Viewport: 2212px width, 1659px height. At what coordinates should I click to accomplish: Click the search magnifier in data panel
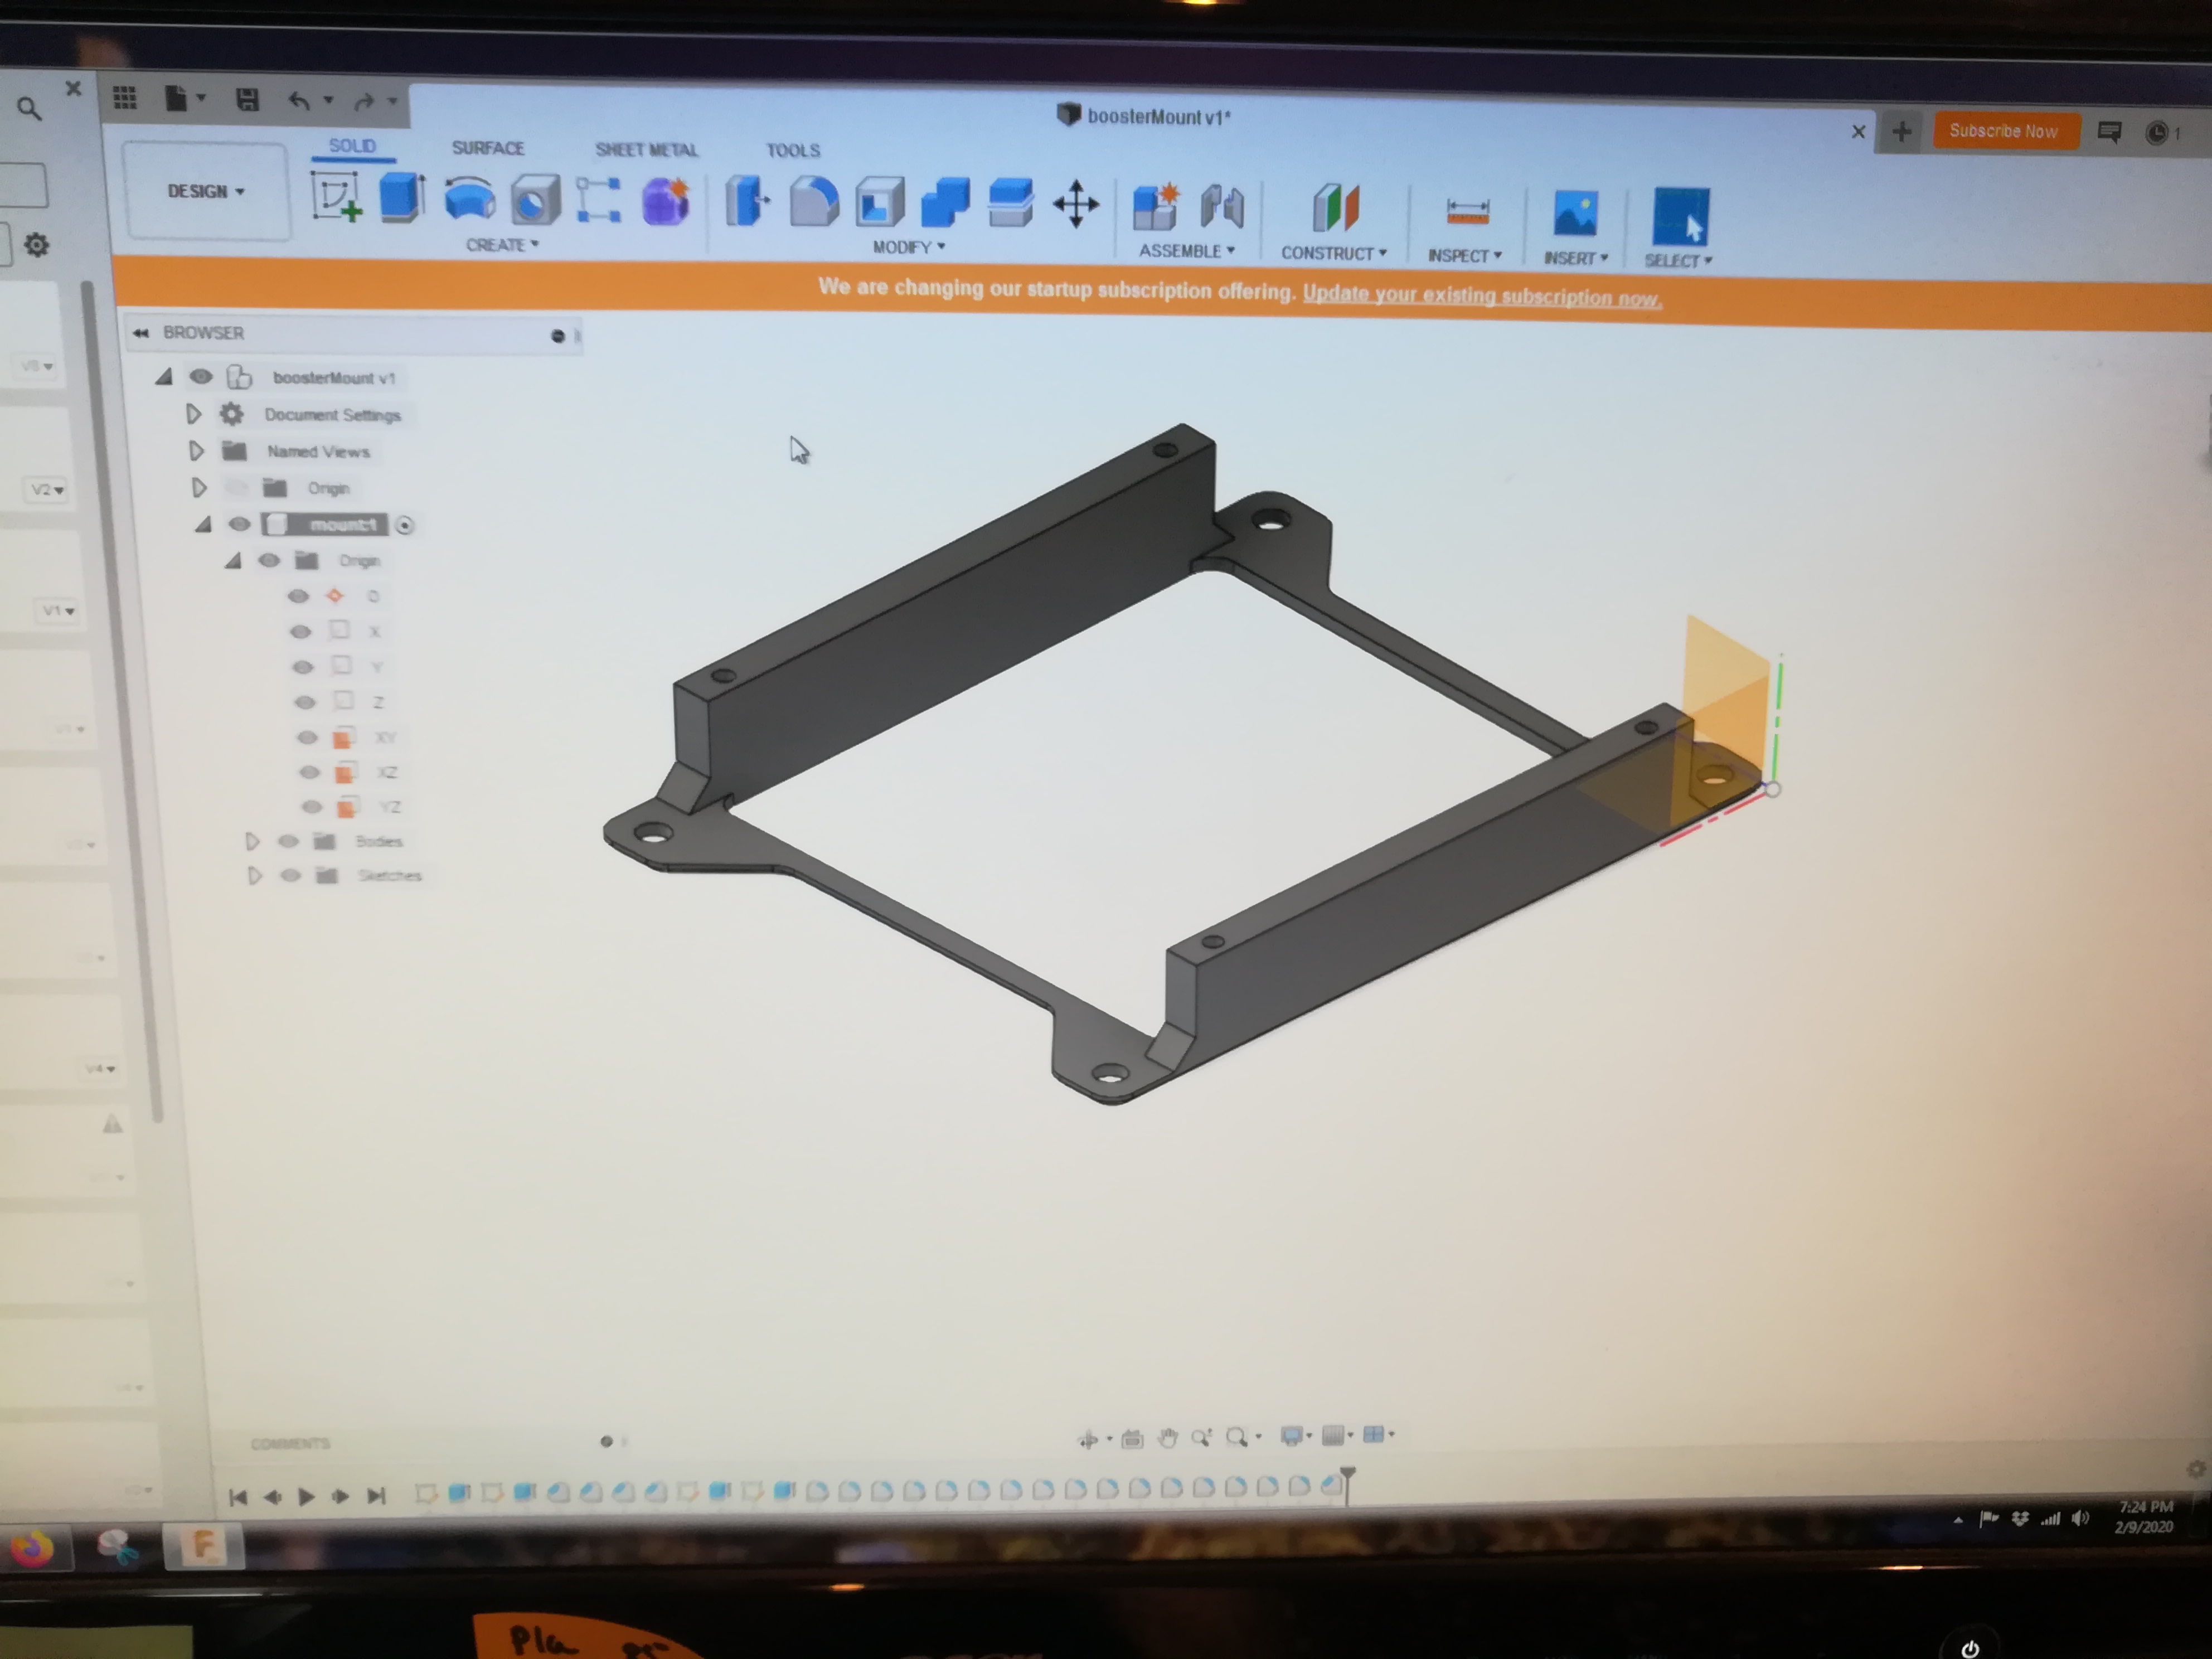pos(29,108)
